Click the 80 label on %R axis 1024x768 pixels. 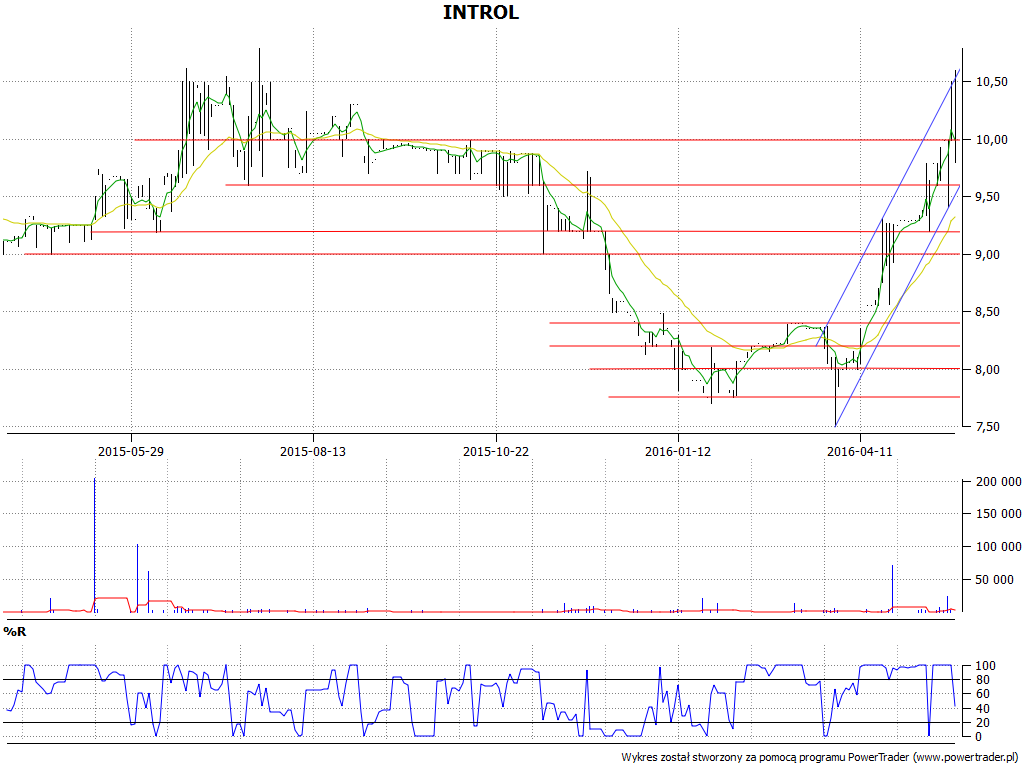(983, 680)
